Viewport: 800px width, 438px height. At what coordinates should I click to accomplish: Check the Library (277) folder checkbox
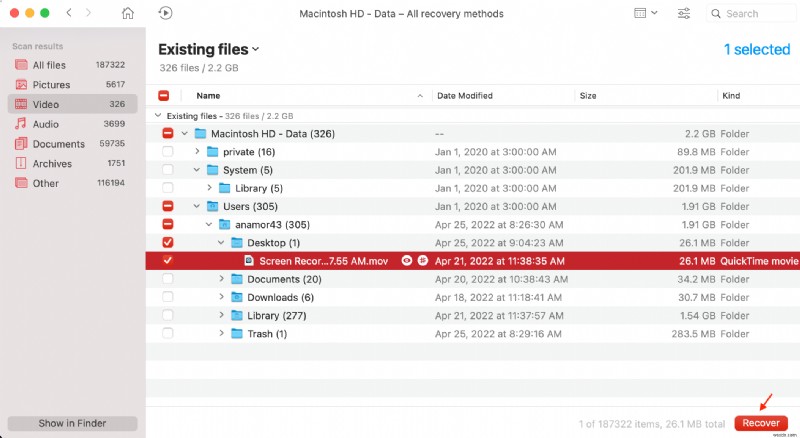(x=167, y=315)
